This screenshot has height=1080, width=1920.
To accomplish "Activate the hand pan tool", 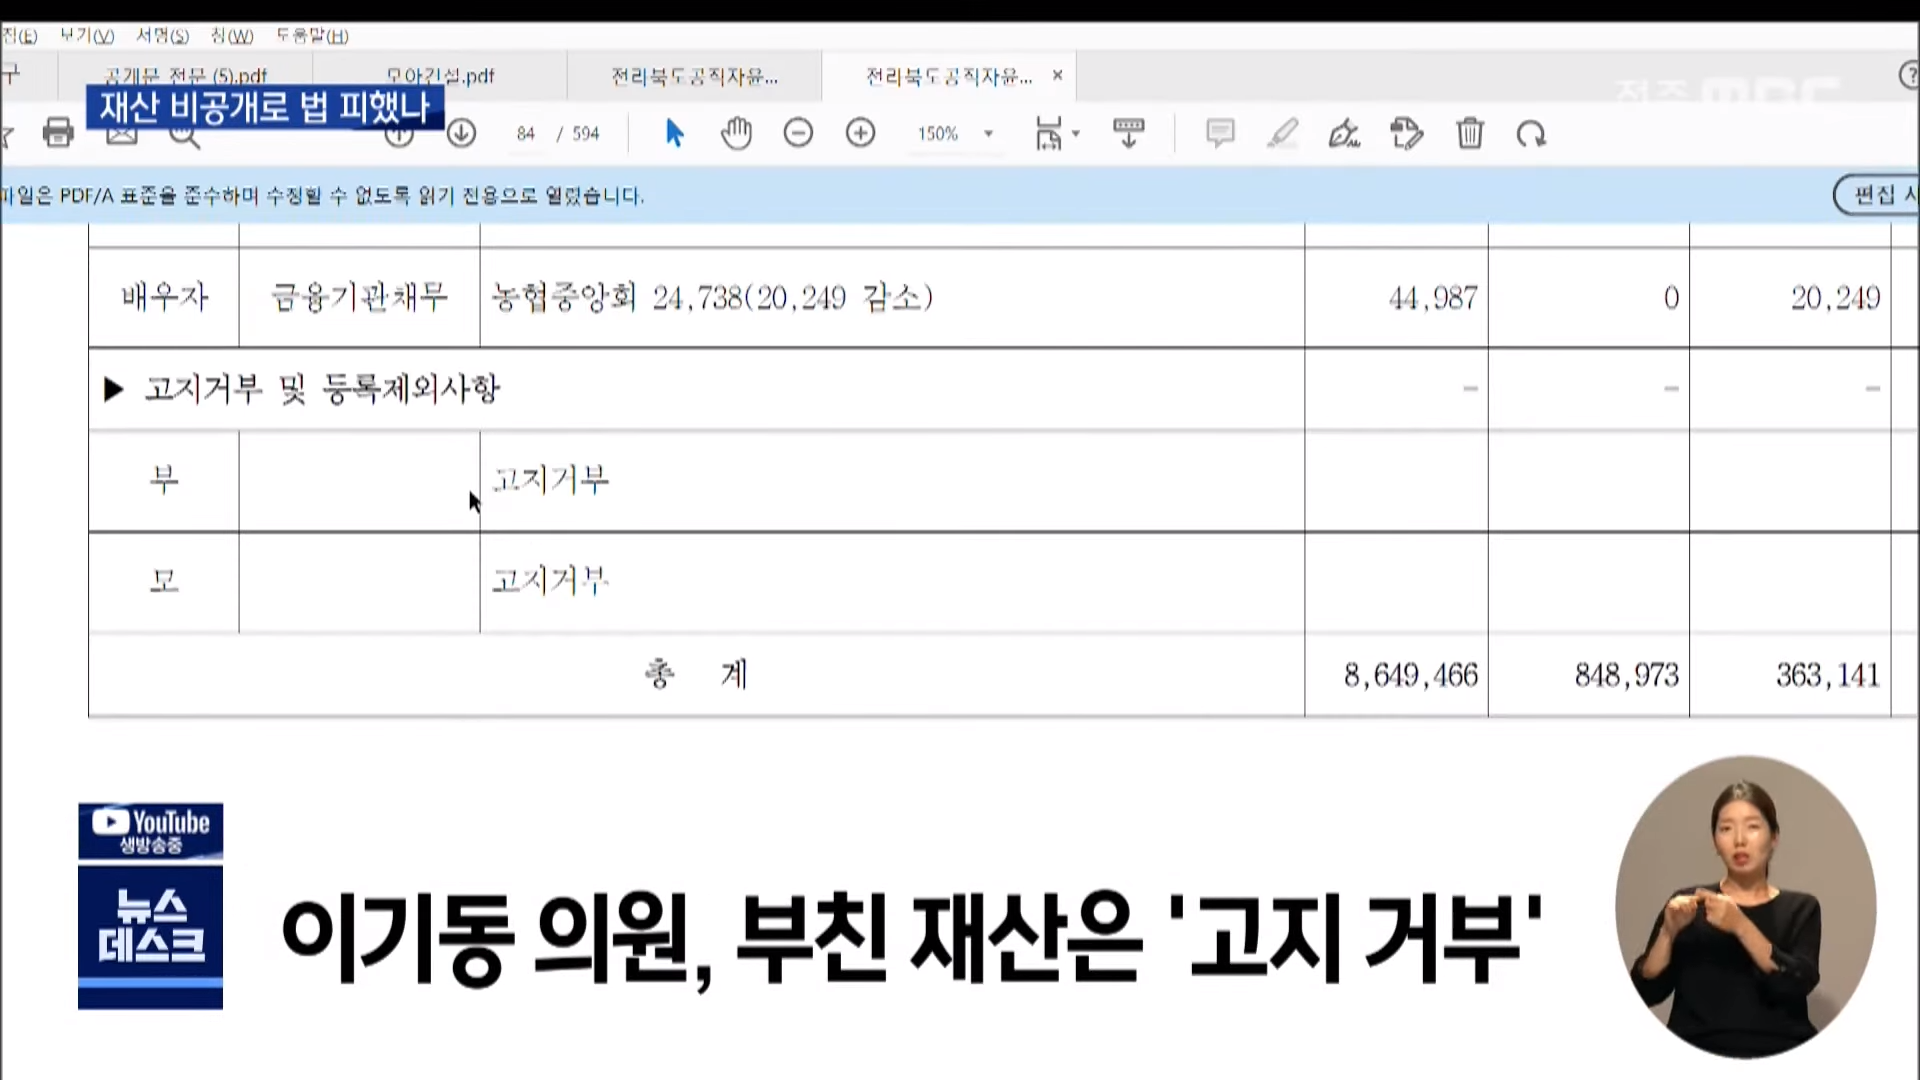I will click(x=736, y=133).
